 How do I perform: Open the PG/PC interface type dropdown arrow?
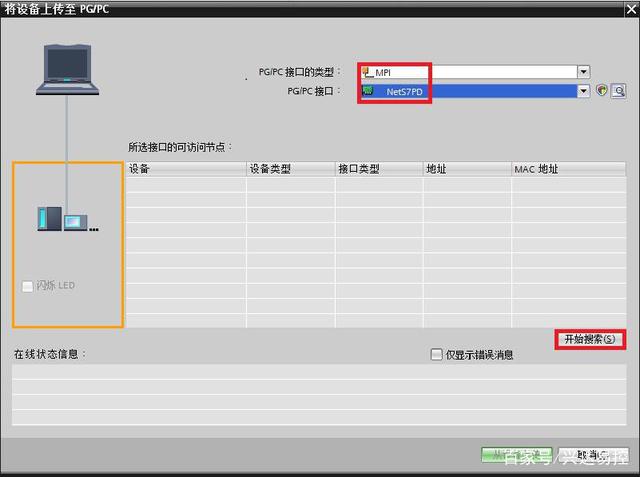tap(584, 72)
